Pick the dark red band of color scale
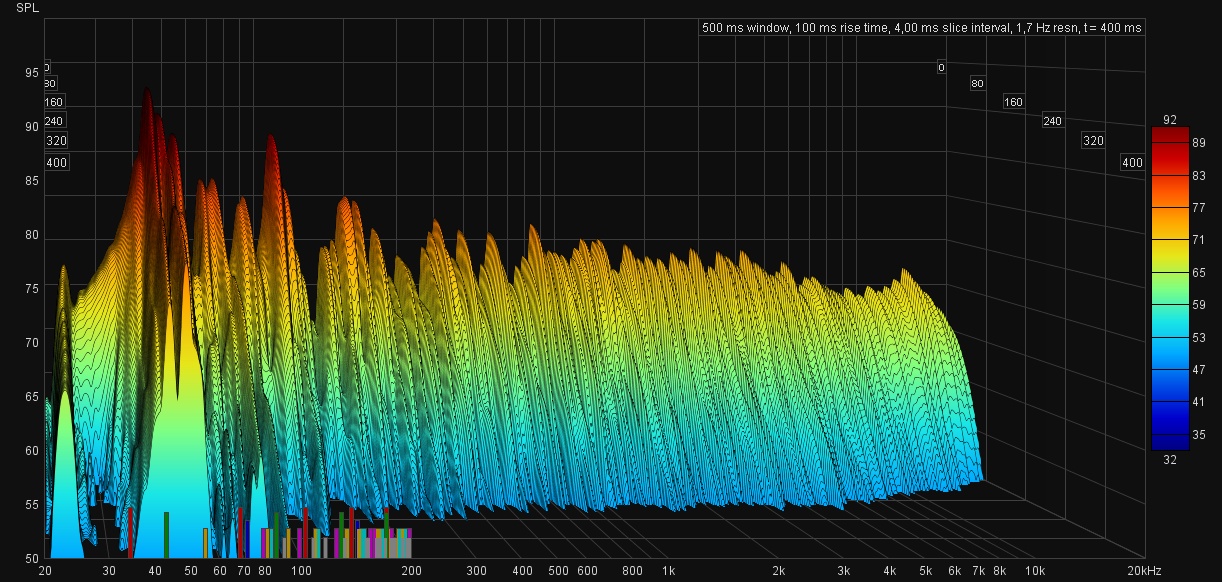The image size is (1222, 582). click(x=1170, y=136)
